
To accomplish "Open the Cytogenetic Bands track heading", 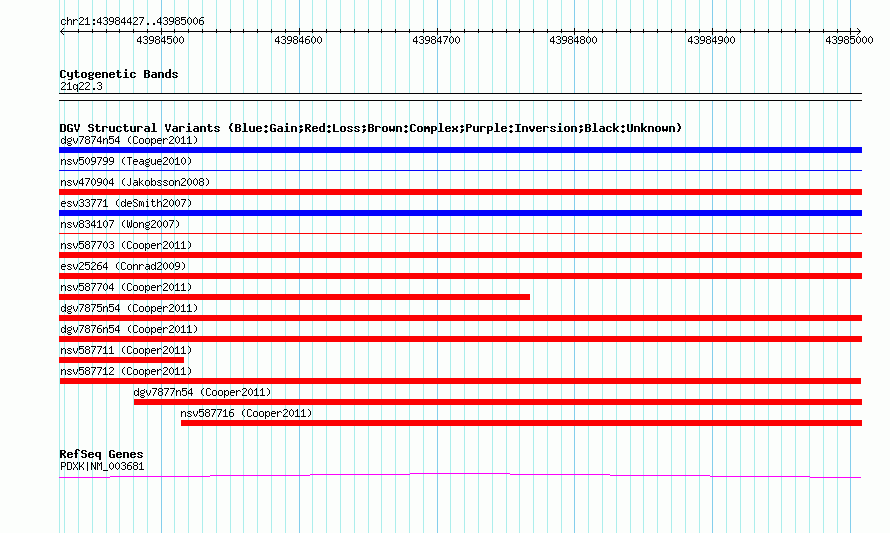I will click(119, 74).
